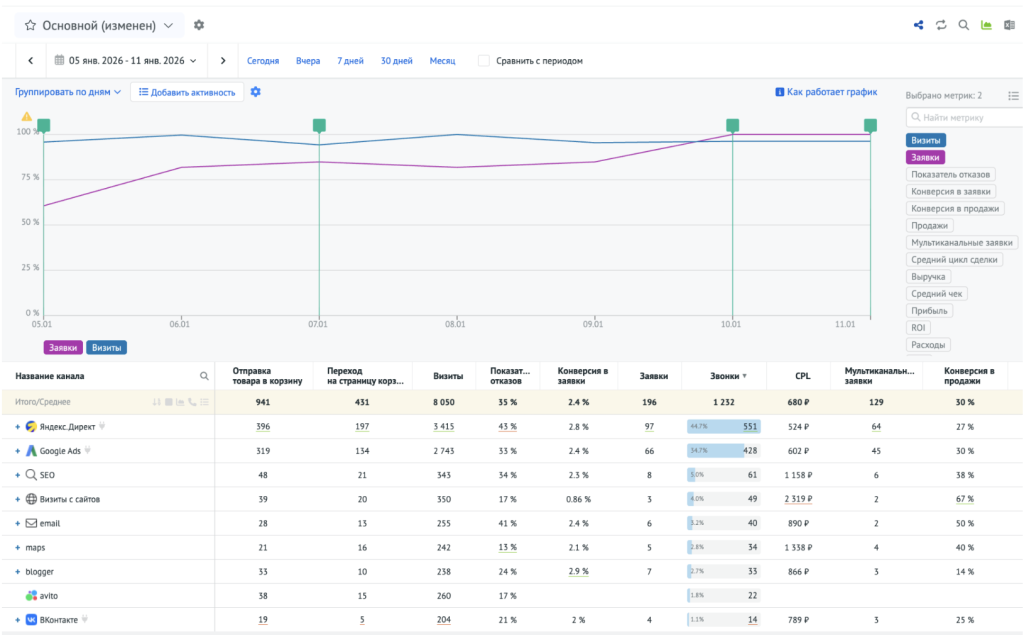Screen dimensions: 1024x635
Task: Open Группировать по дням dropdown
Action: (68, 92)
